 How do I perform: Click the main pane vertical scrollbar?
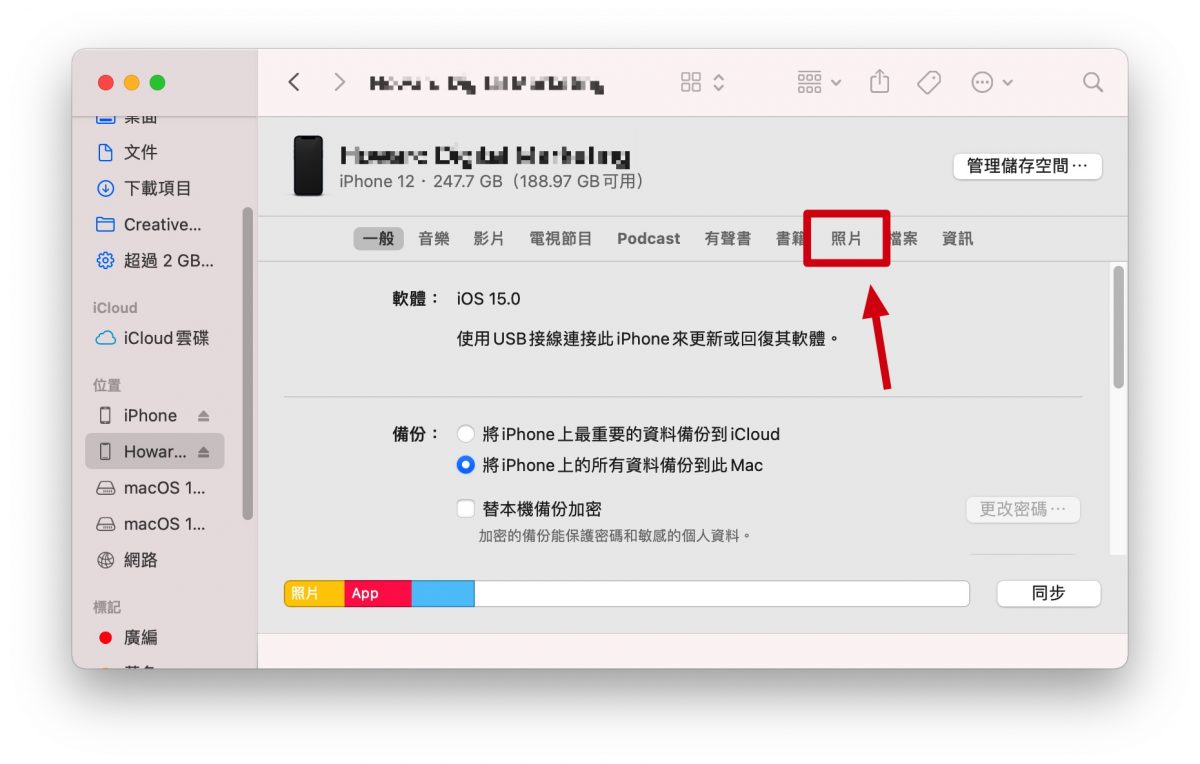click(1118, 327)
